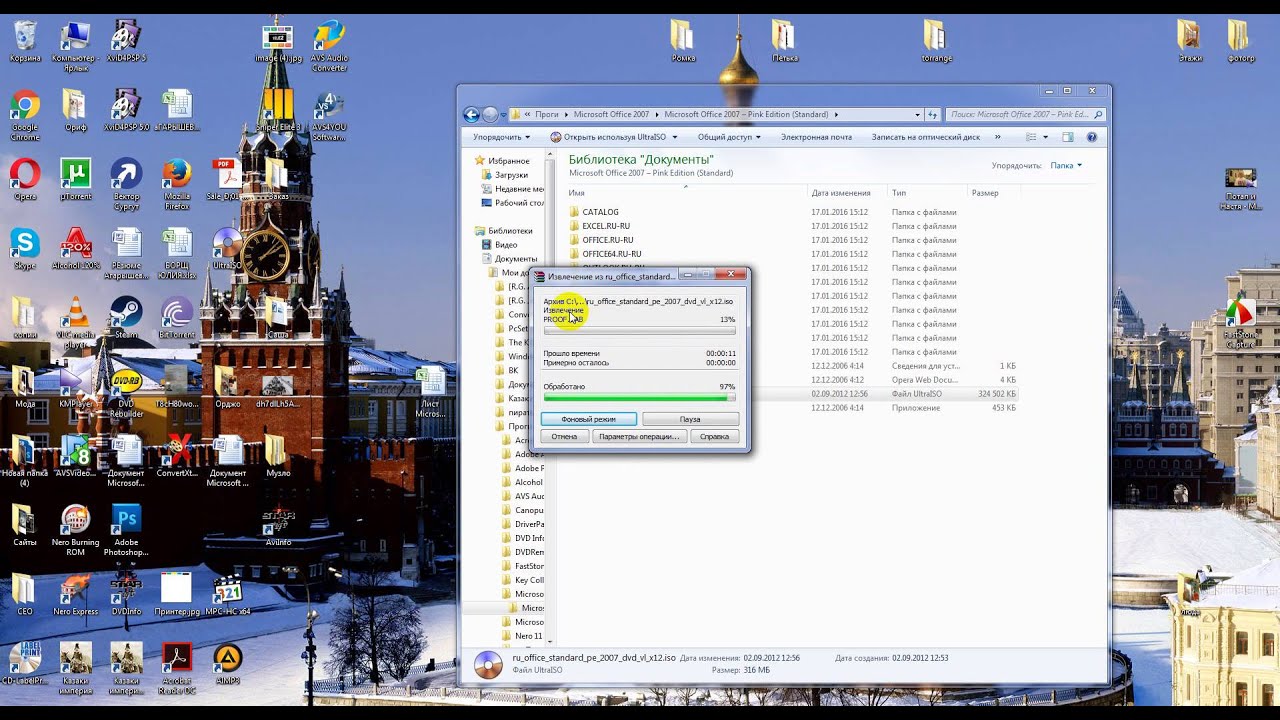Expand address bar history dropdown arrow
This screenshot has width=1280, height=720.
pyautogui.click(x=917, y=114)
